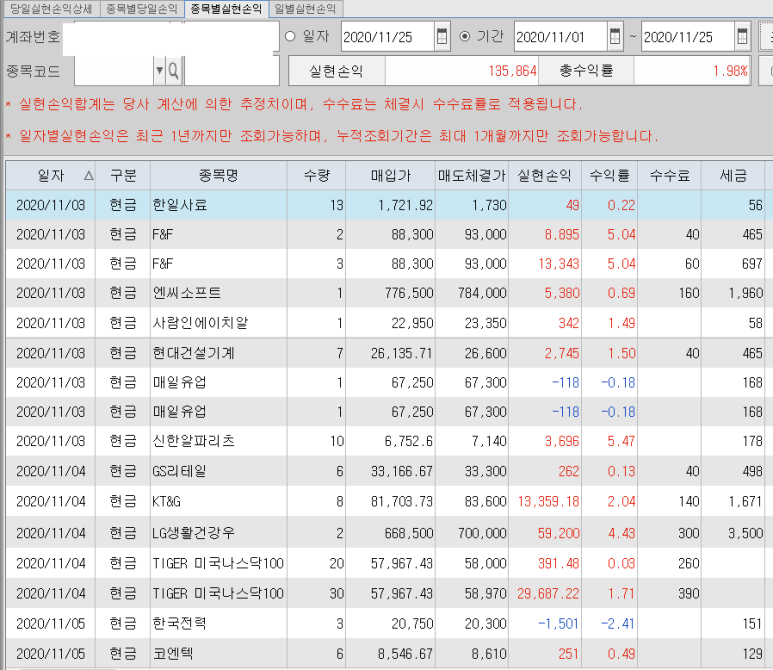Open calendar for period start 2020/11/01
The image size is (773, 670).
615,36
